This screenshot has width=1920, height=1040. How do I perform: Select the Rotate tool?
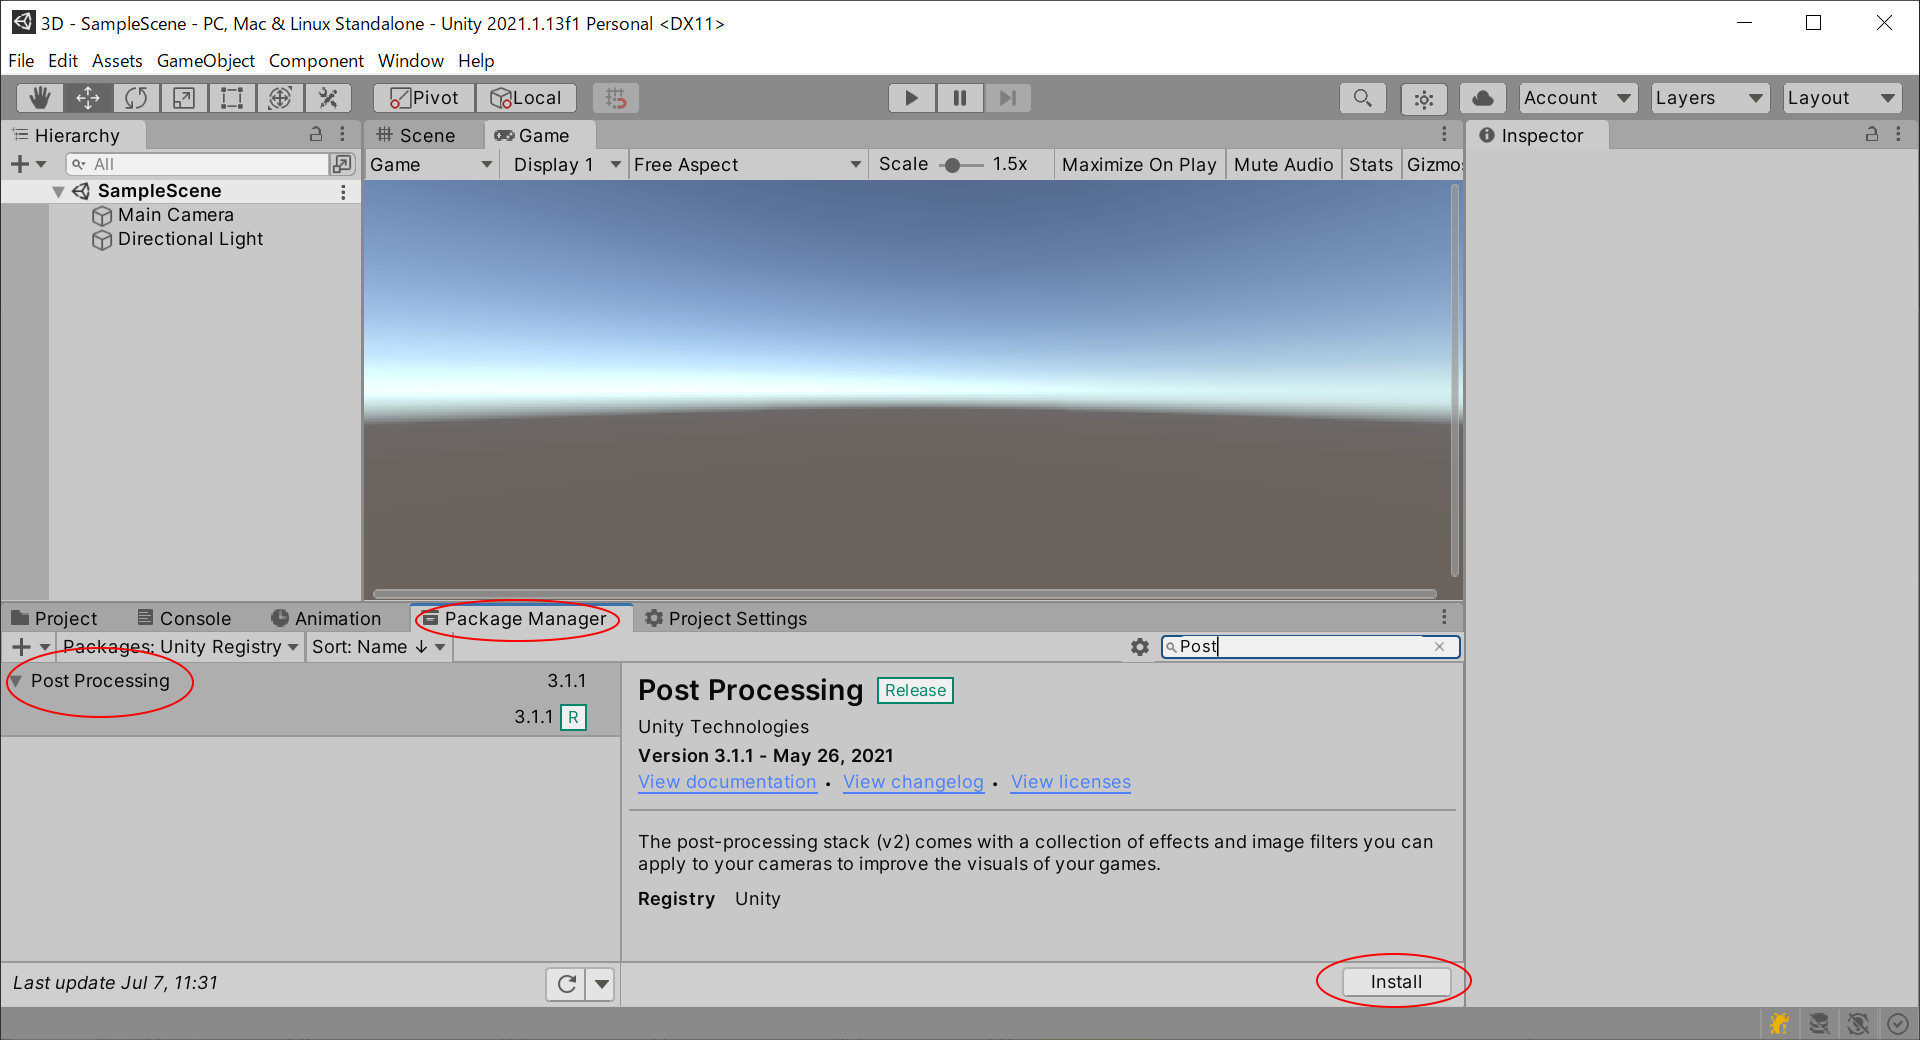[136, 98]
